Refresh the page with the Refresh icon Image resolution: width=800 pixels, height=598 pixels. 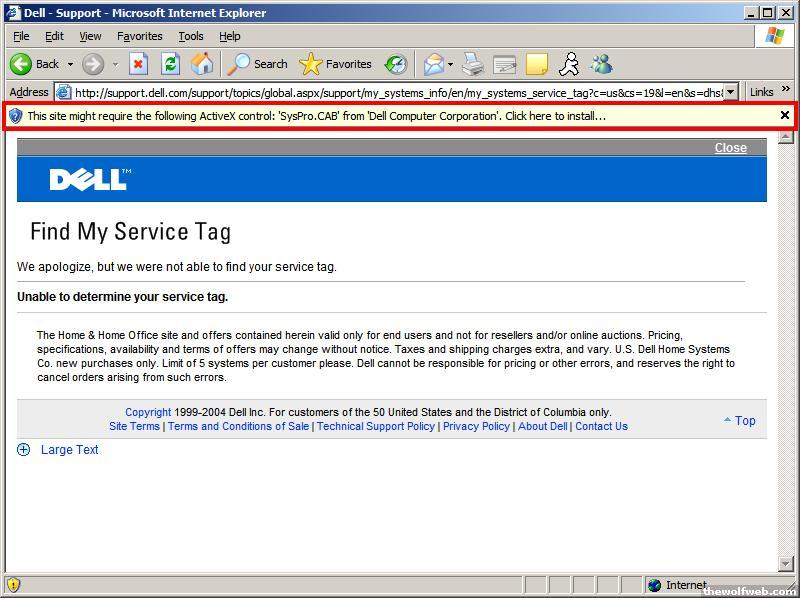[170, 64]
